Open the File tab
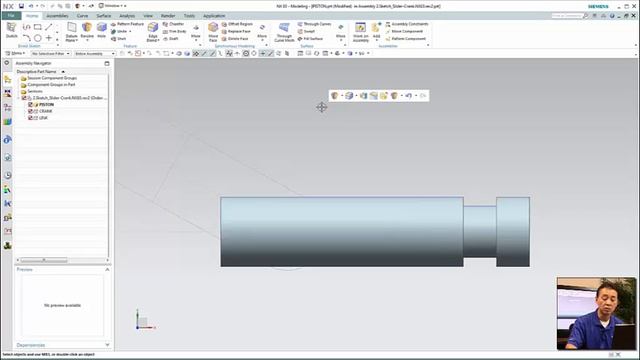 click(11, 16)
